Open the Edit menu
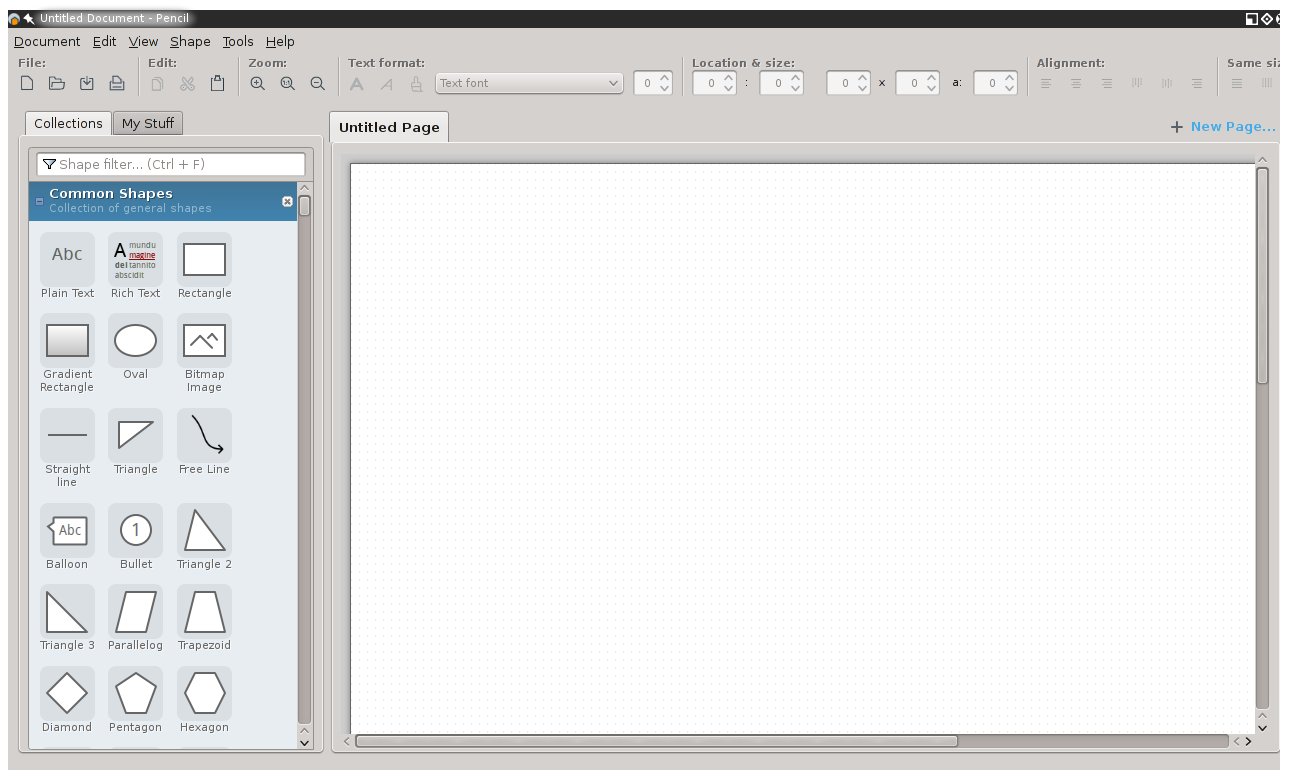This screenshot has width=1296, height=778. [x=104, y=41]
